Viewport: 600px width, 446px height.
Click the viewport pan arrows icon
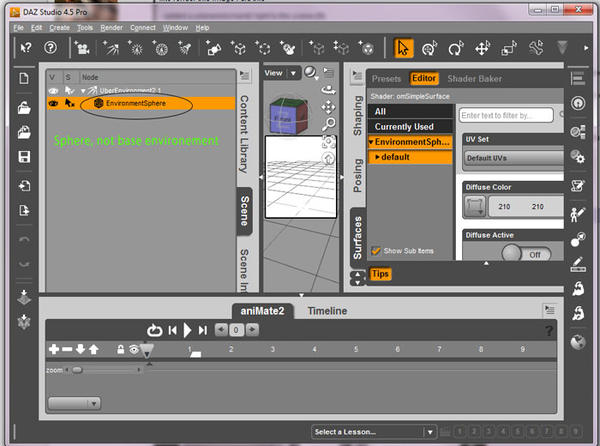pos(328,107)
